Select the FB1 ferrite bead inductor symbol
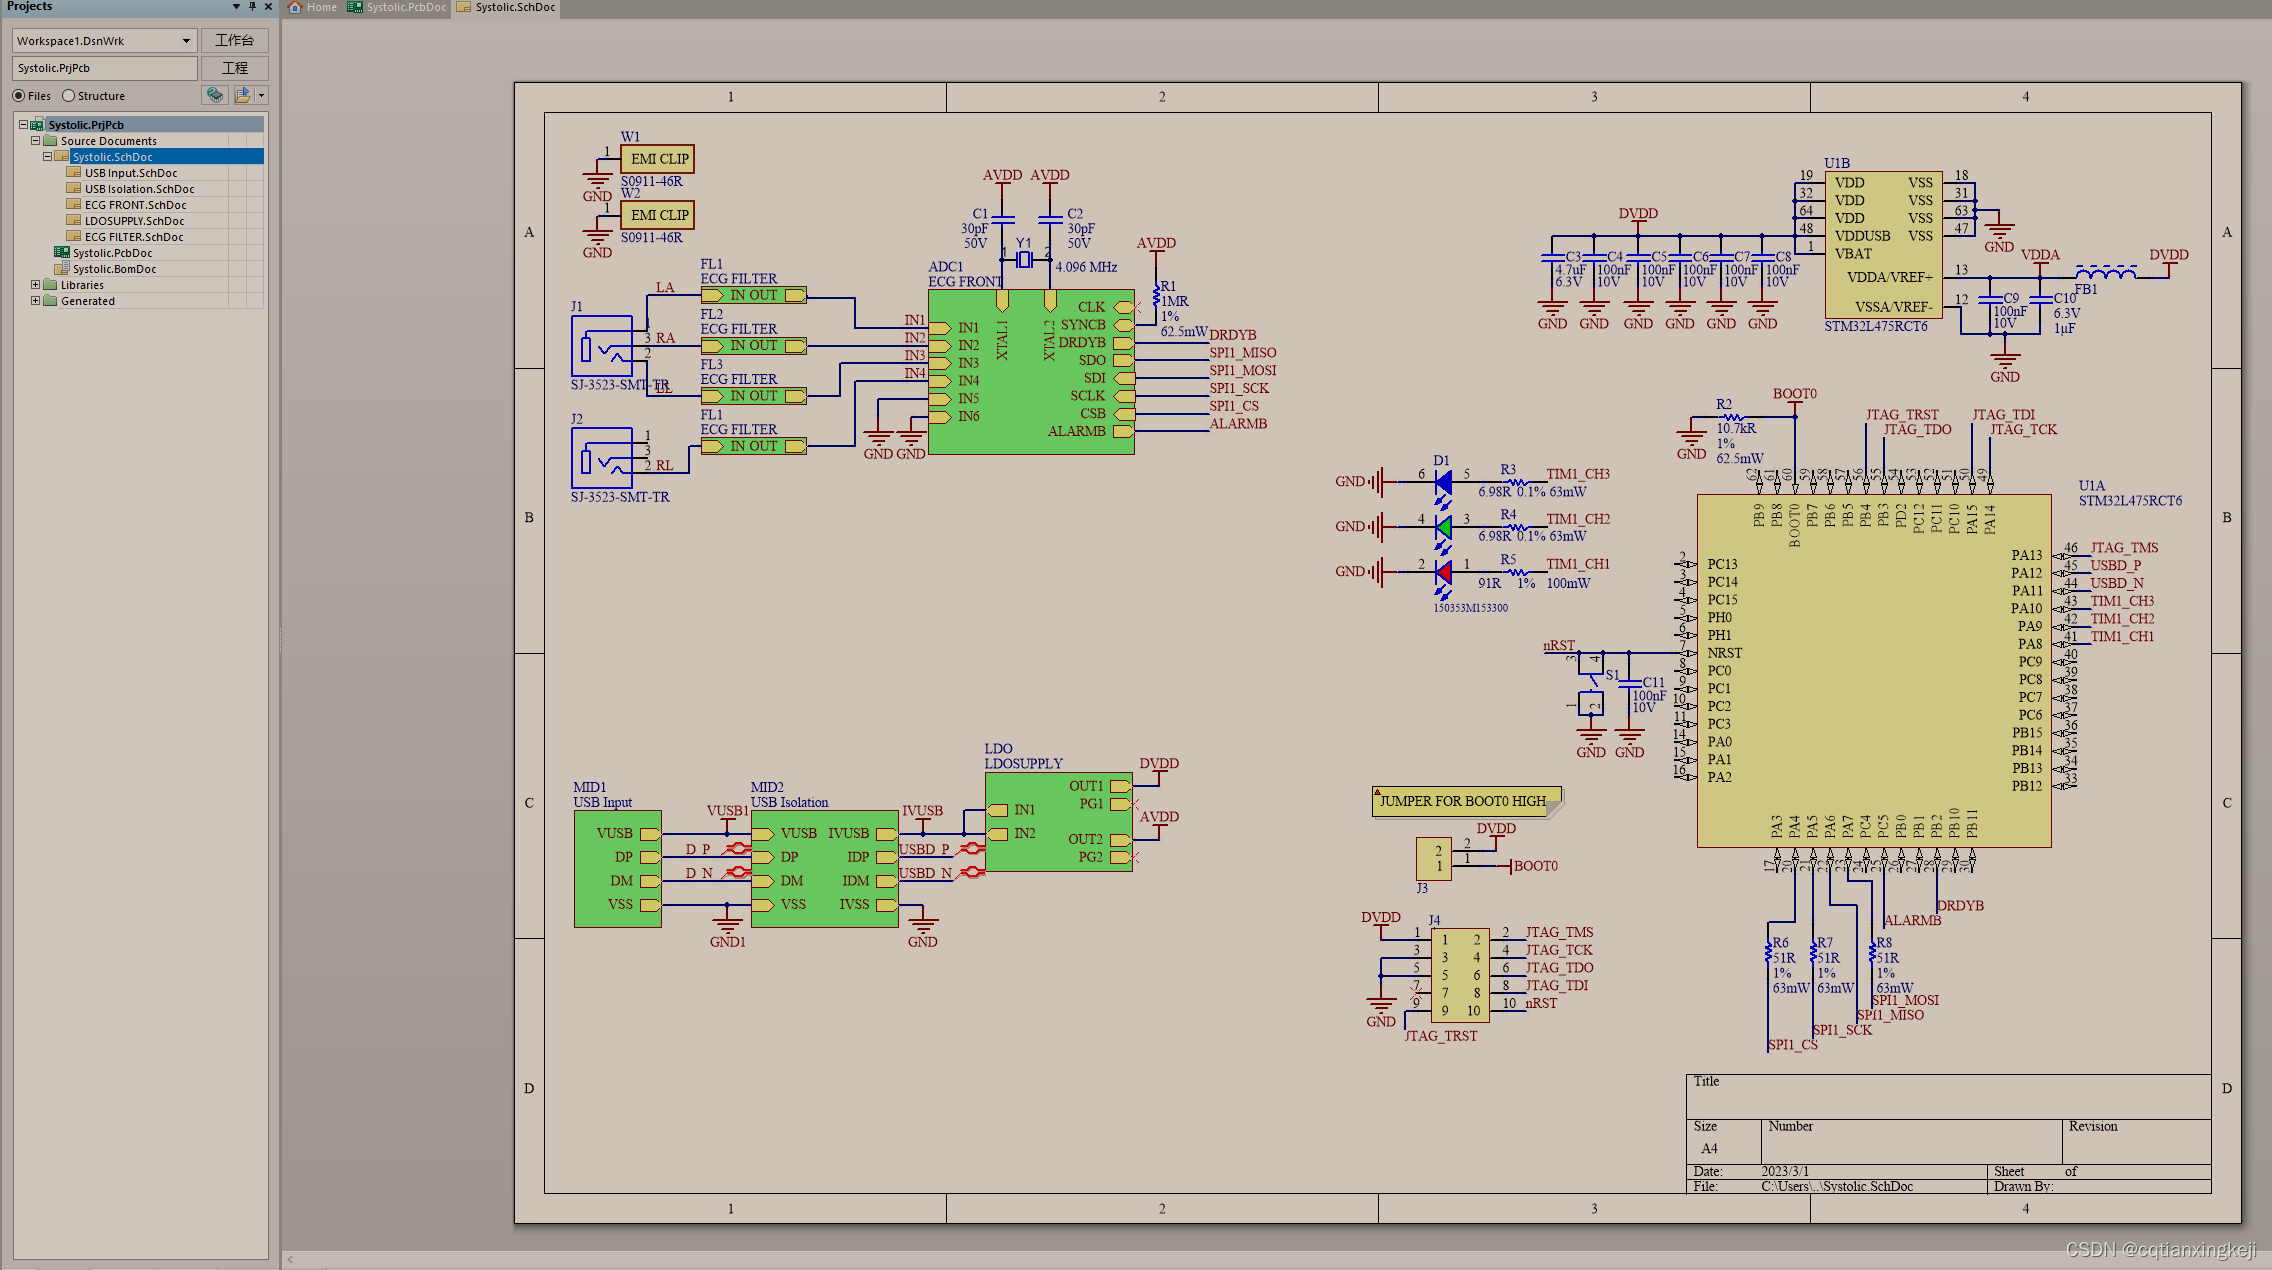This screenshot has height=1270, width=2272. click(2106, 271)
